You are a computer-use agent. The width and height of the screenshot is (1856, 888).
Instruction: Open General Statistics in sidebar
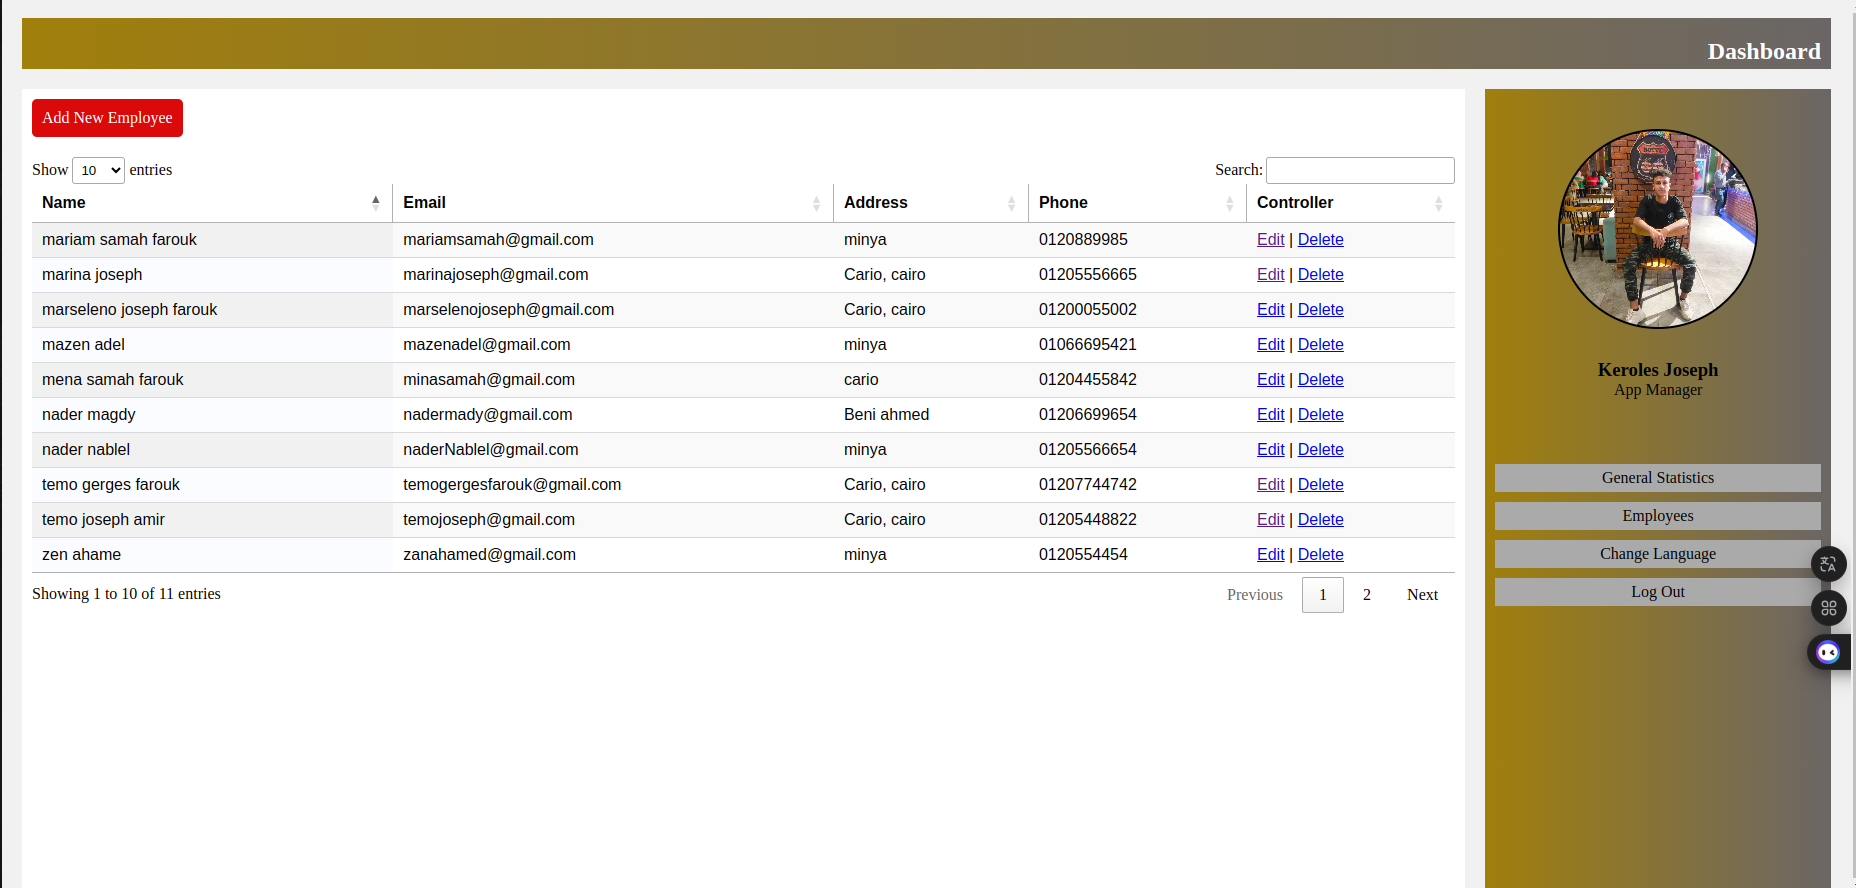click(x=1657, y=478)
